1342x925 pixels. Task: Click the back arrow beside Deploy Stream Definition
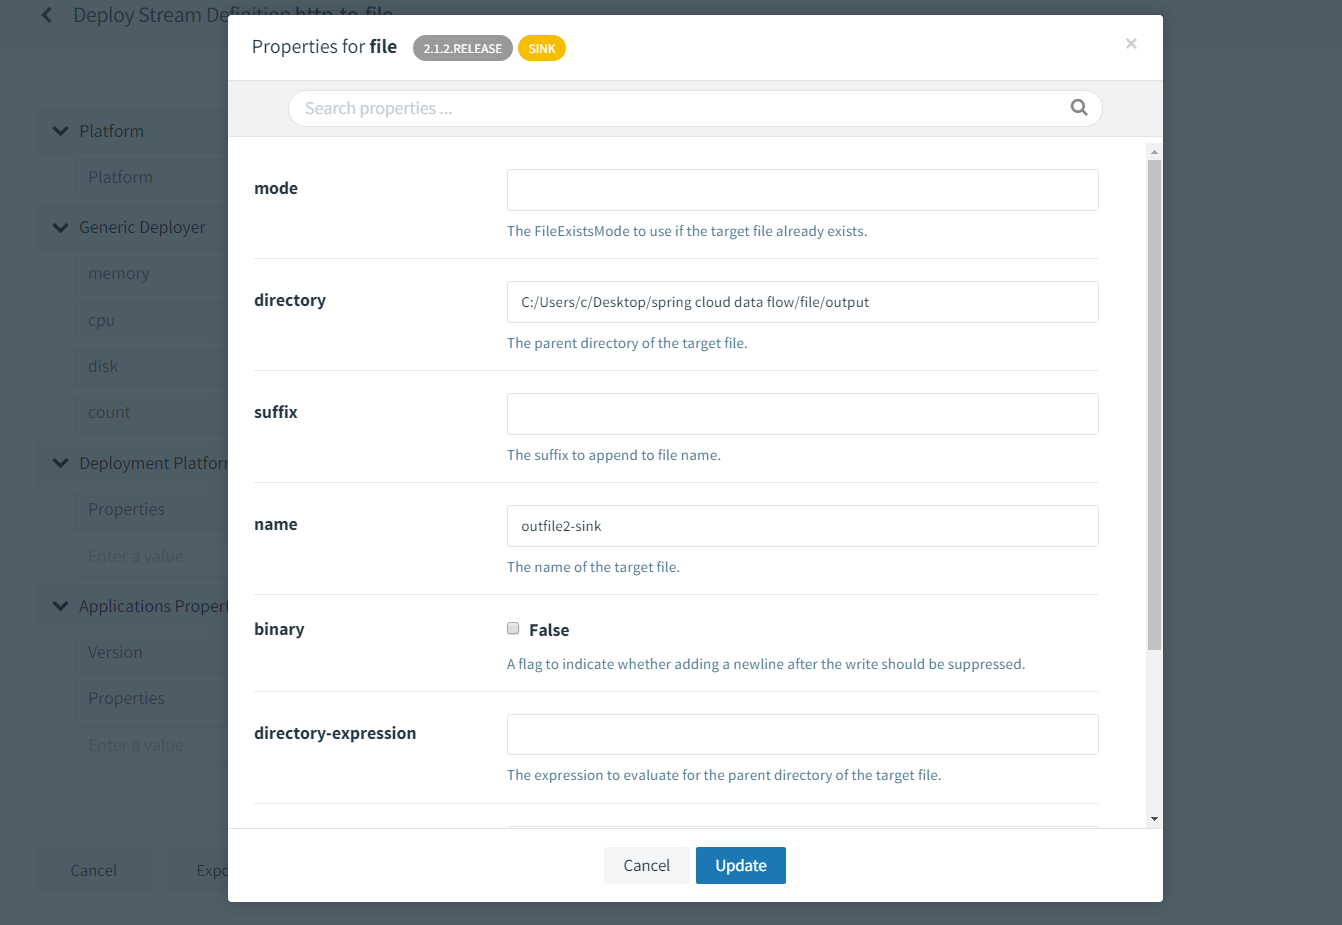(x=46, y=15)
